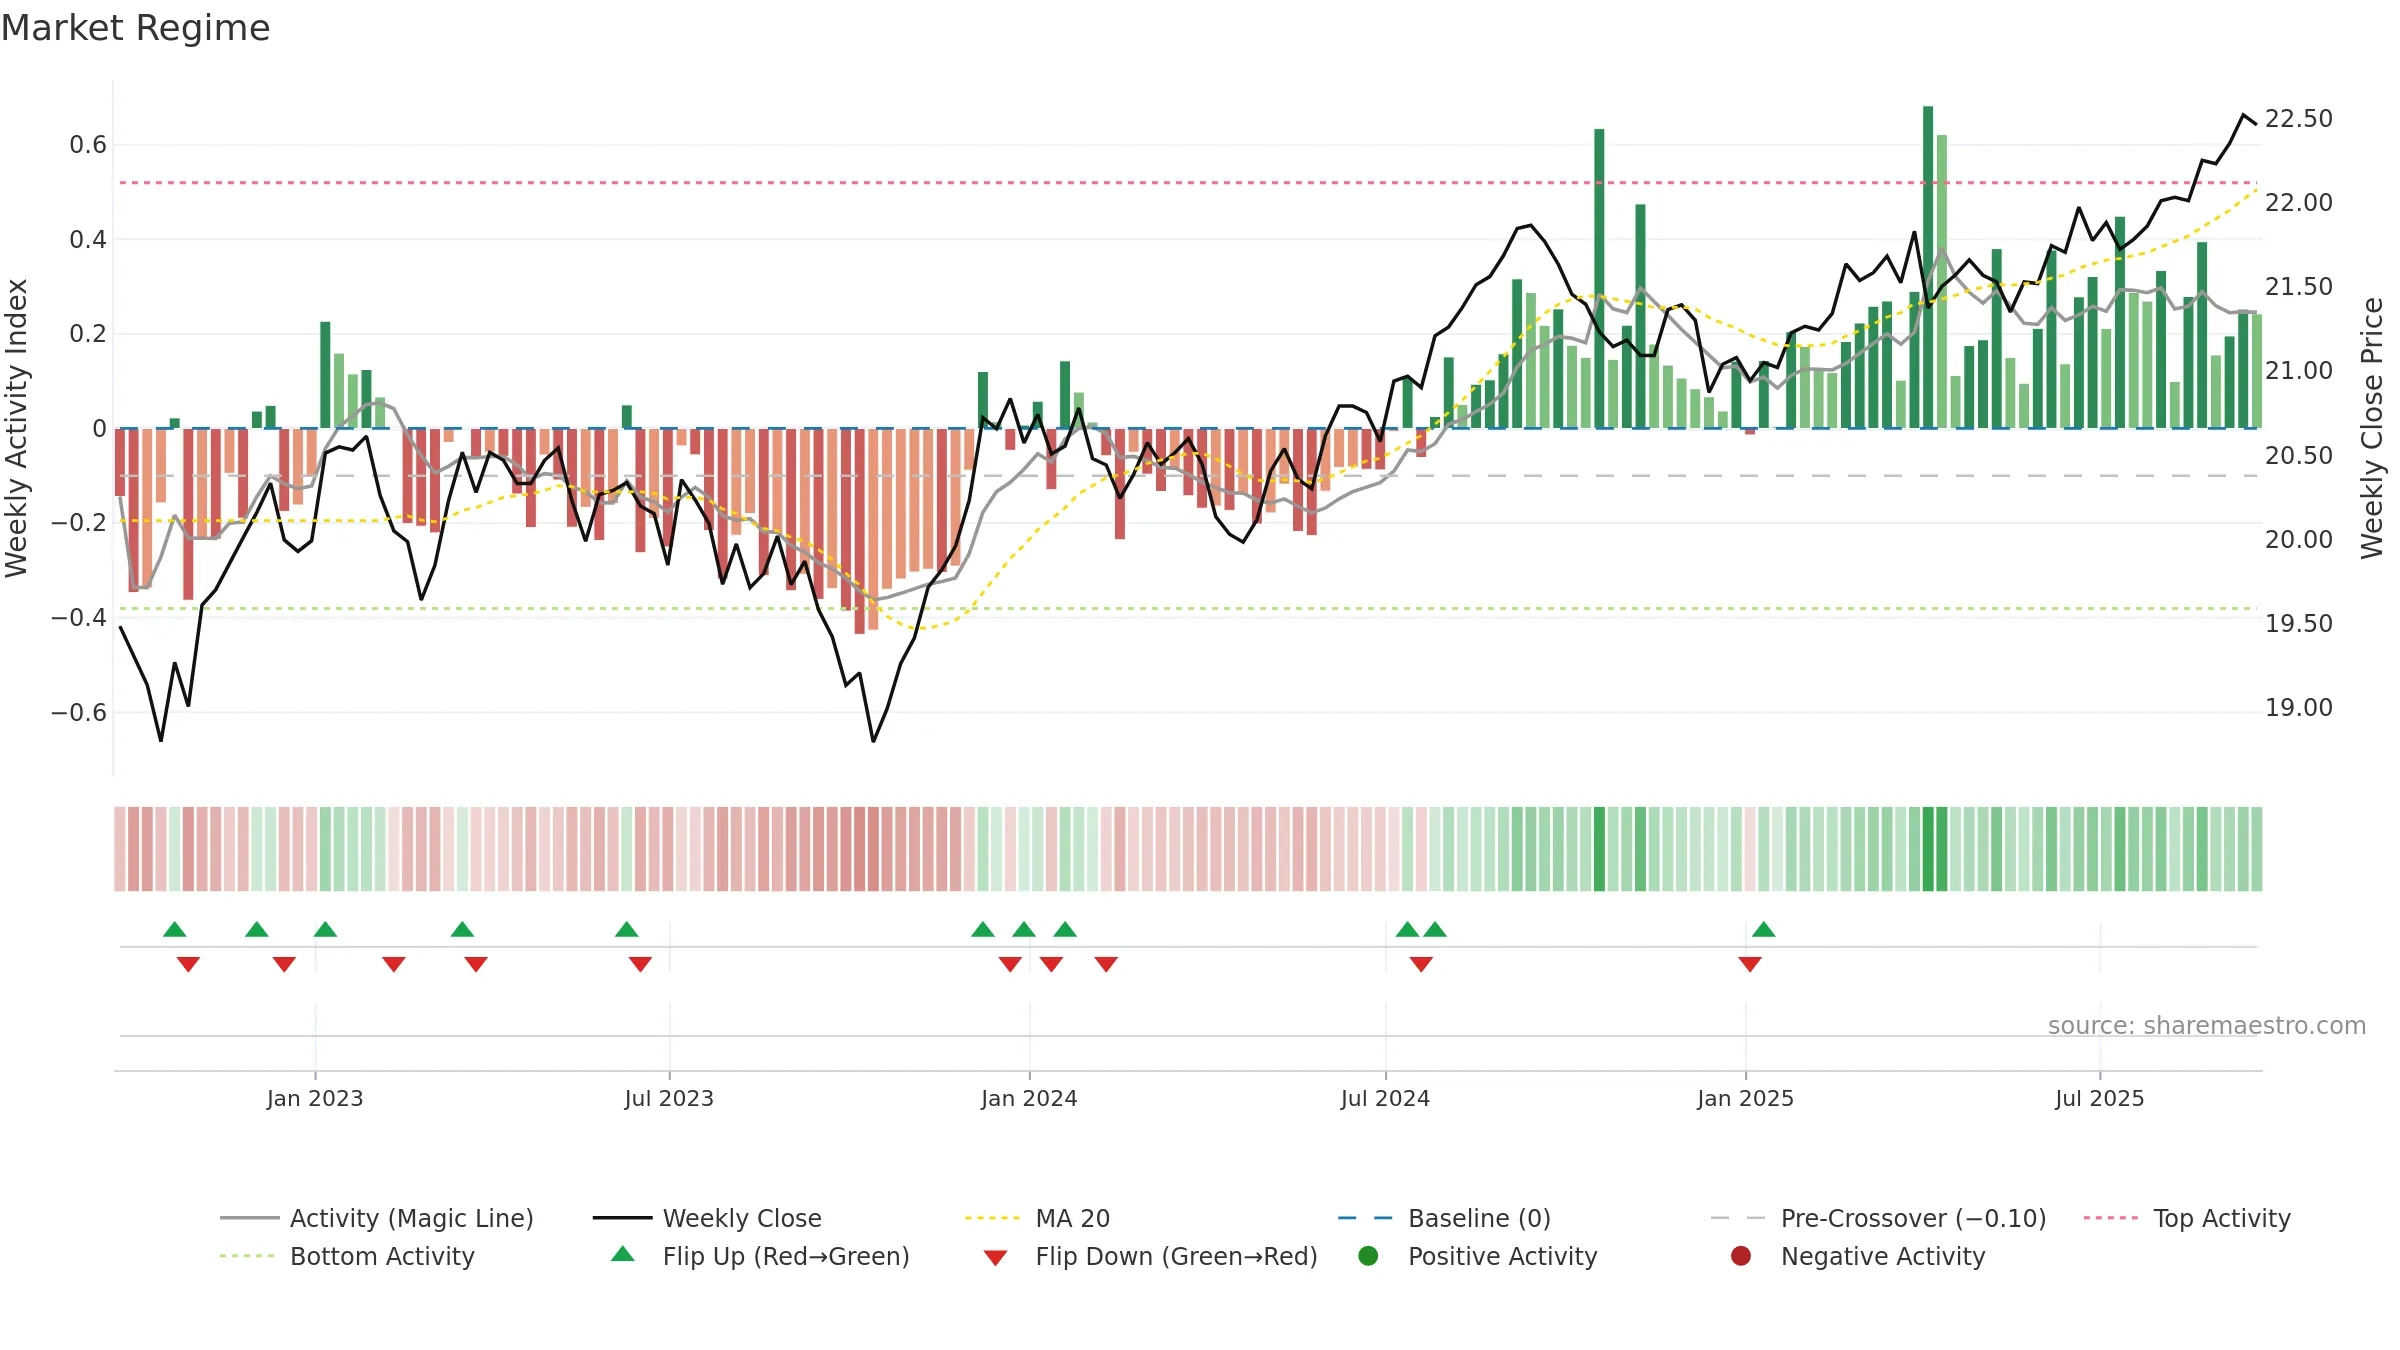
Task: Click the 19.00 price axis label
Action: pos(2298,707)
